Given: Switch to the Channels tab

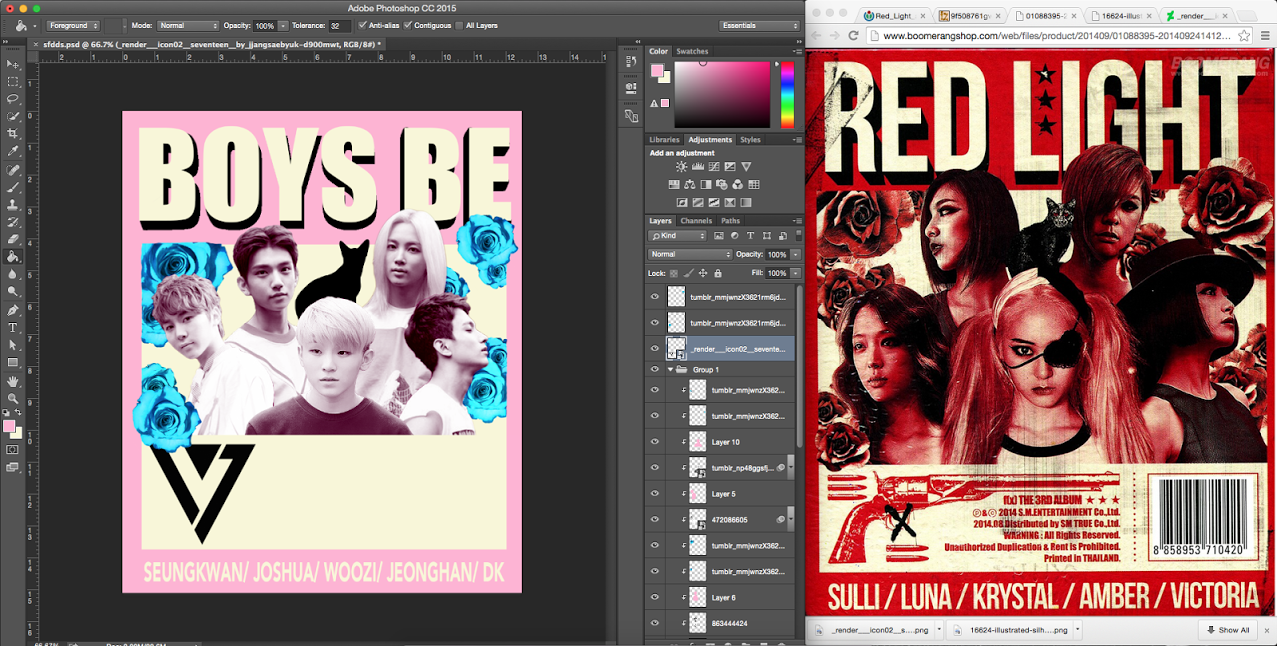Looking at the screenshot, I should pos(696,221).
